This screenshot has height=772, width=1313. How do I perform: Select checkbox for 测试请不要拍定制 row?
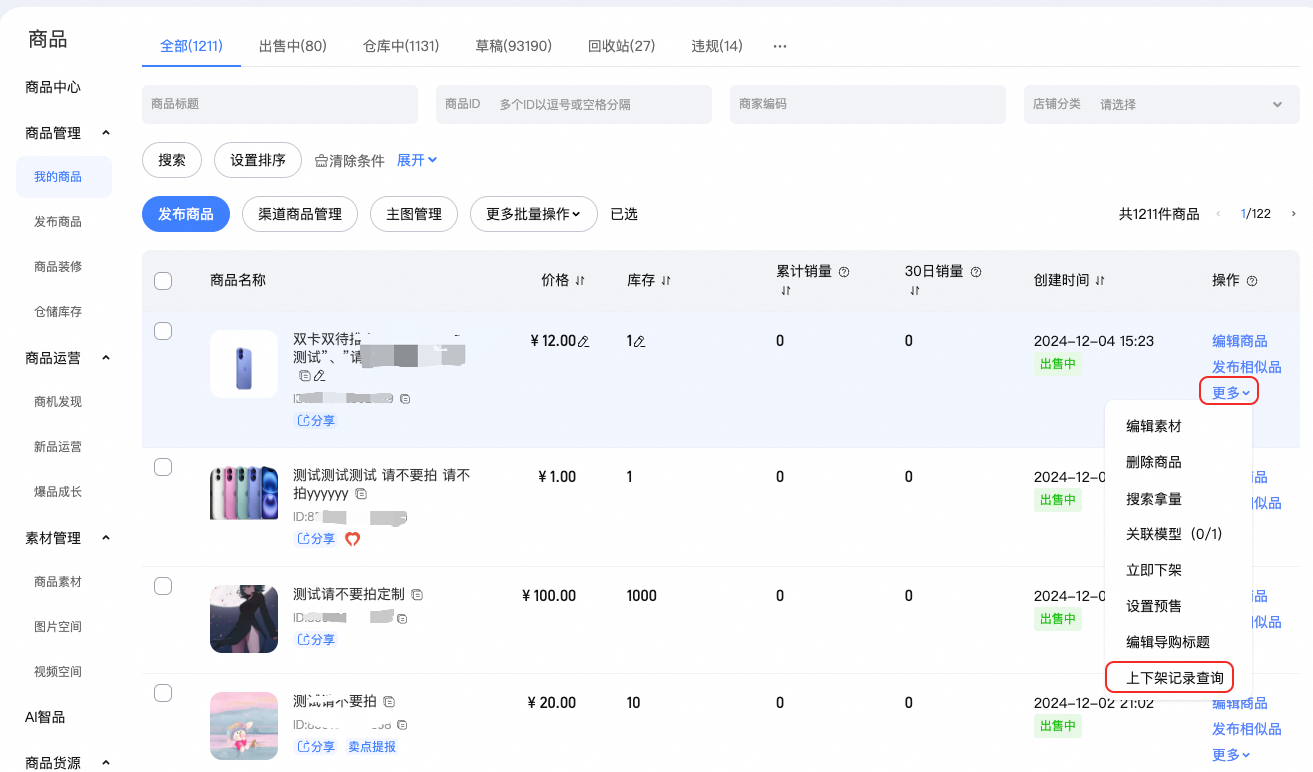point(163,586)
